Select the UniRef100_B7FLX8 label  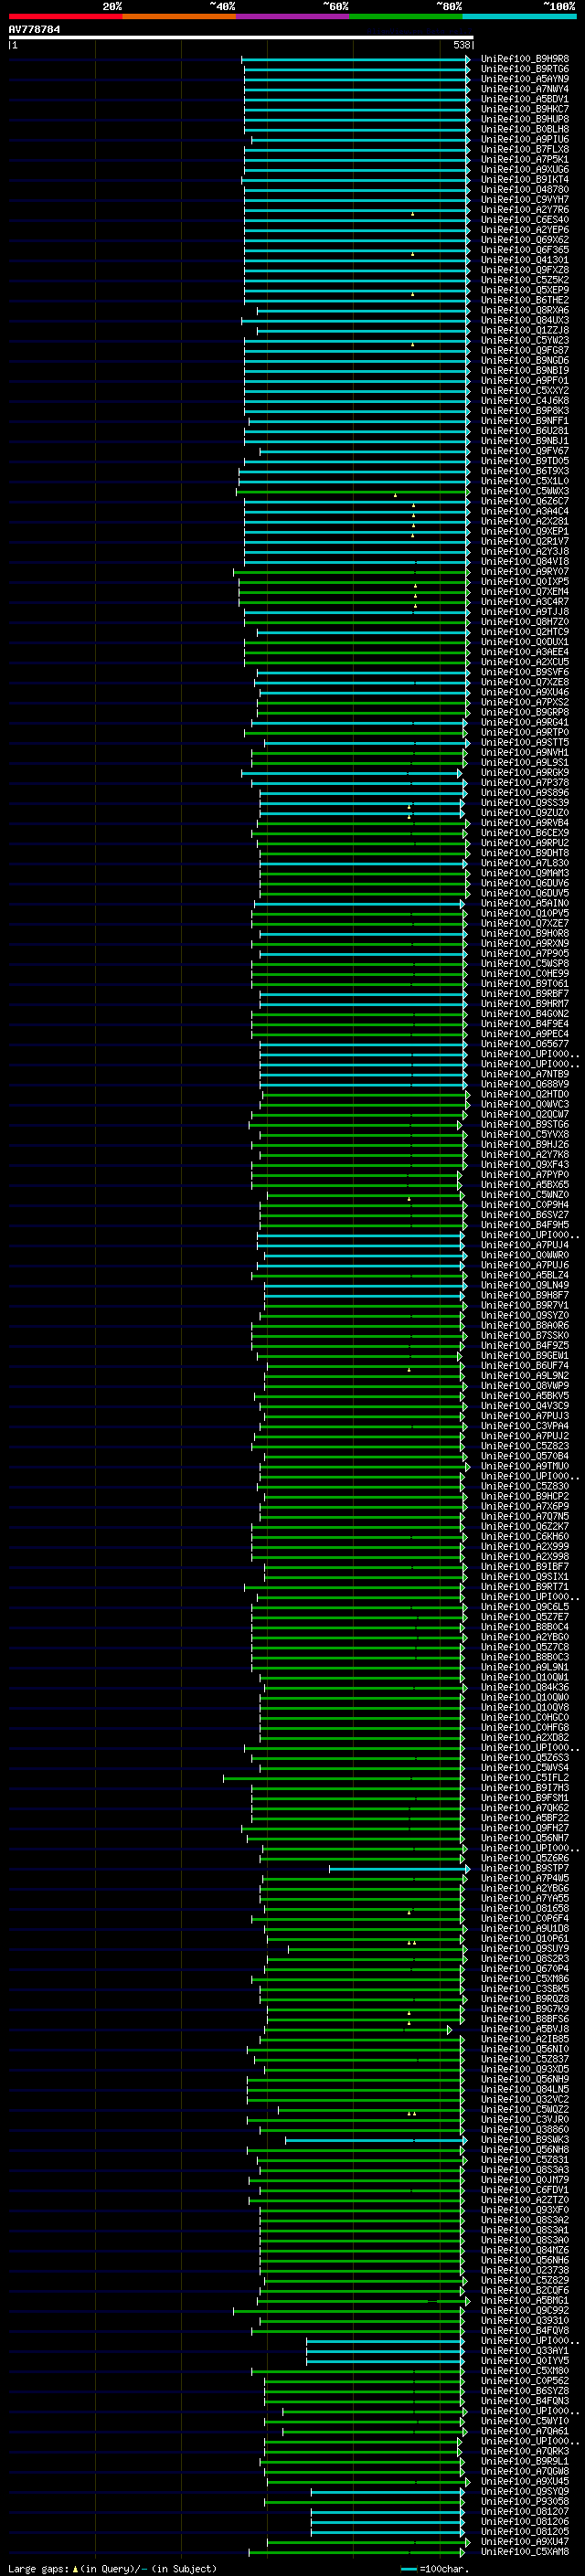coord(525,149)
